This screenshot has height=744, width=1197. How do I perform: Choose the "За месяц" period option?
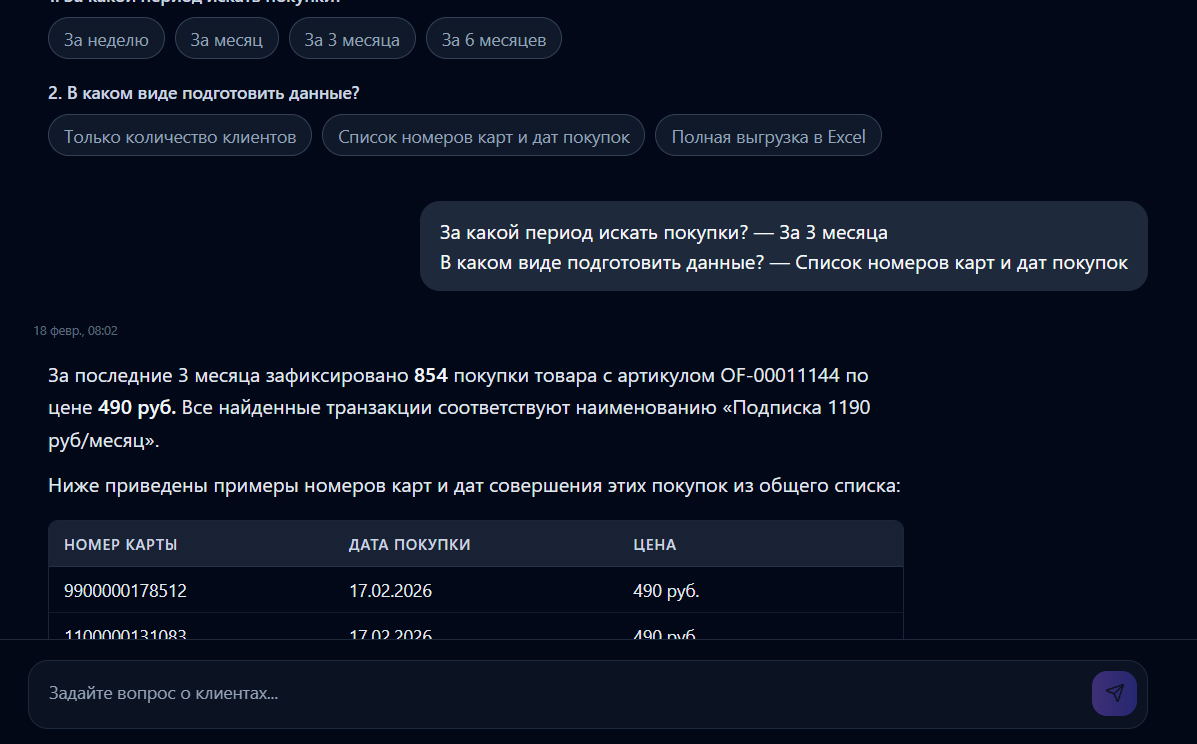[226, 39]
